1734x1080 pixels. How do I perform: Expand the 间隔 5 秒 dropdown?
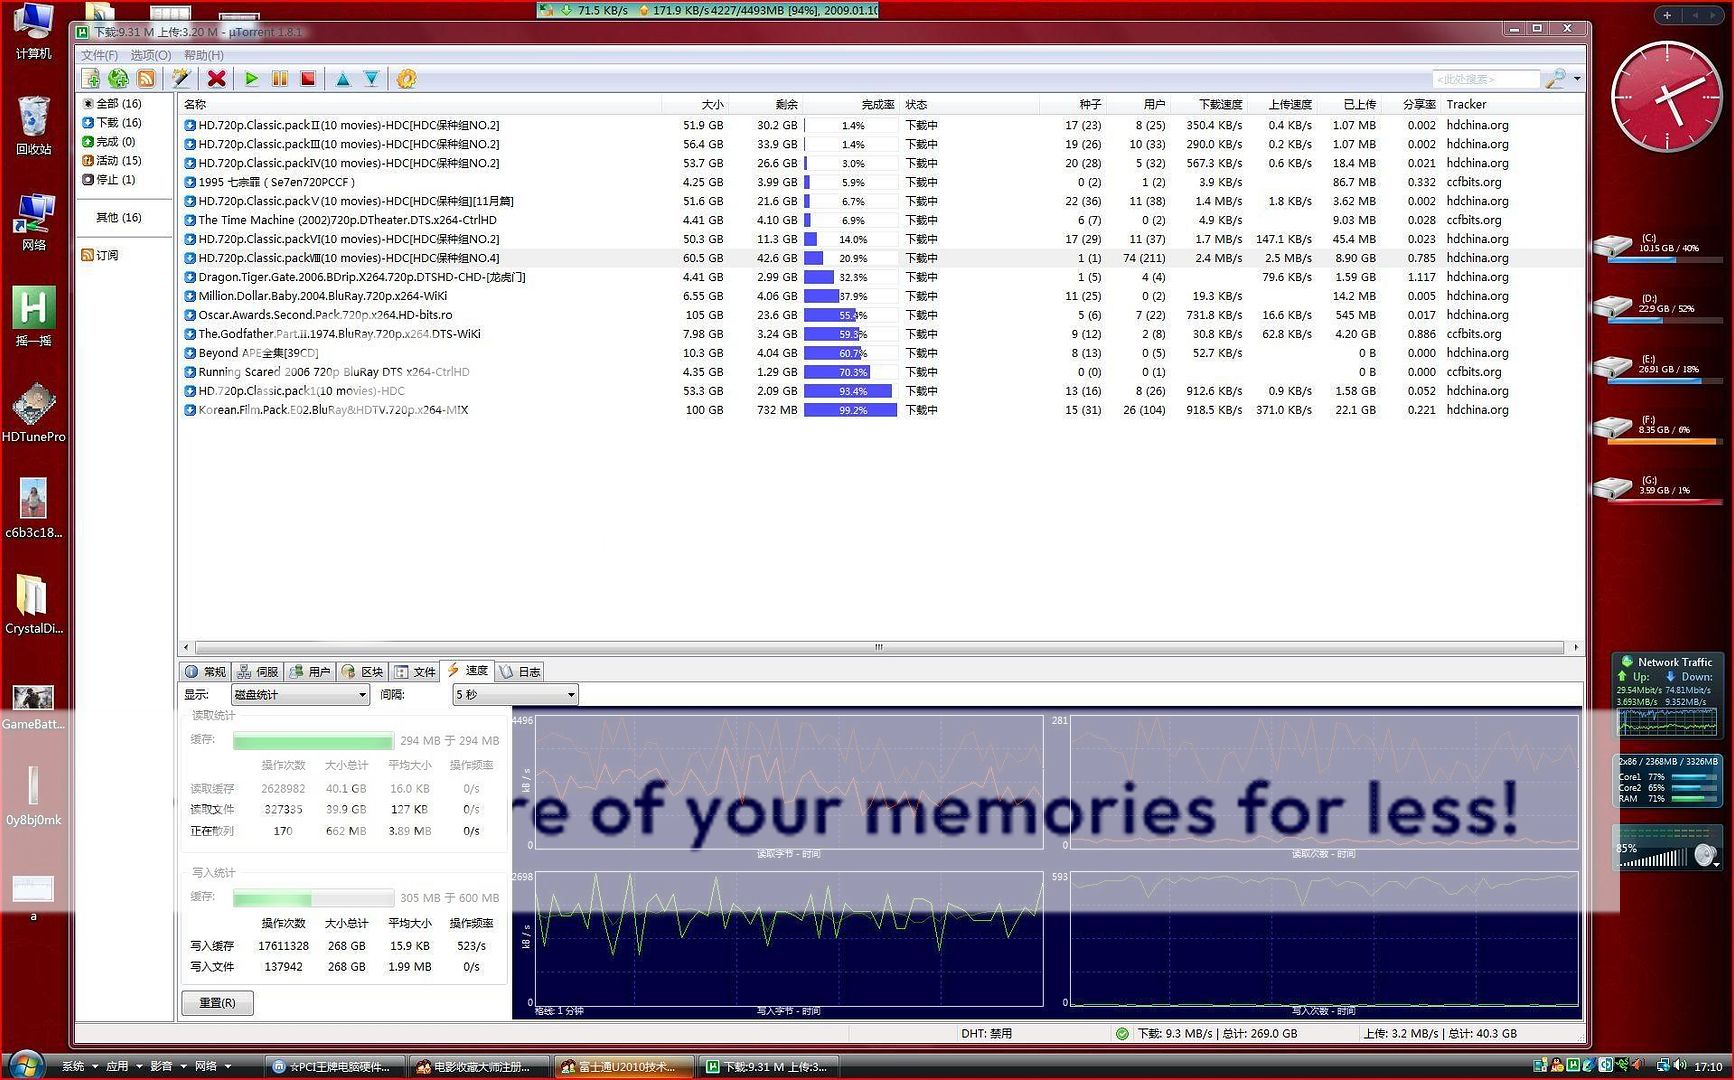tap(515, 695)
